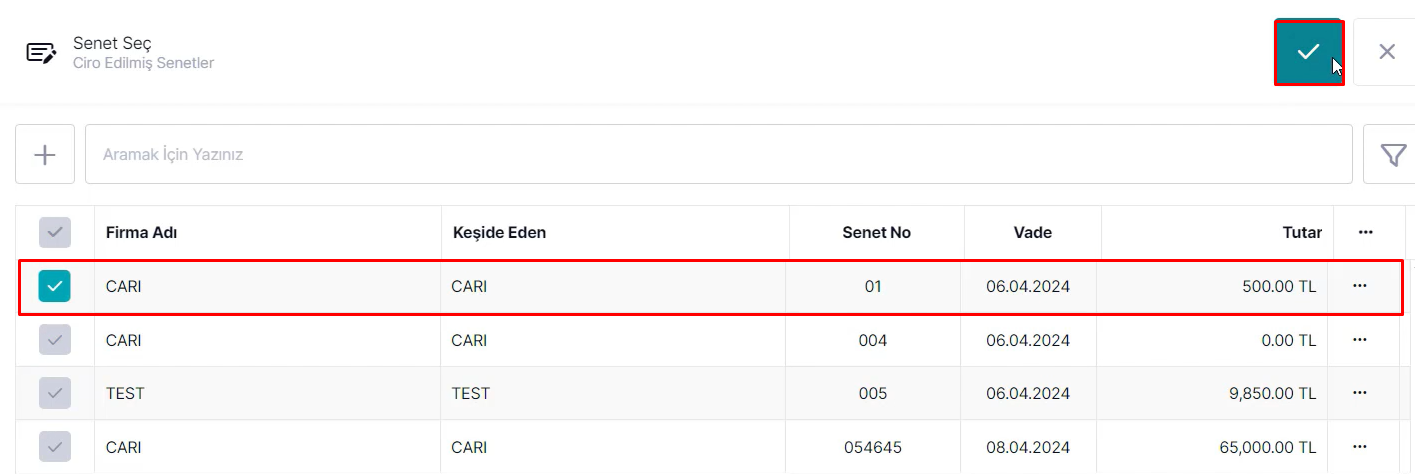
Task: Open the column options three-dot header menu
Action: coord(1365,232)
